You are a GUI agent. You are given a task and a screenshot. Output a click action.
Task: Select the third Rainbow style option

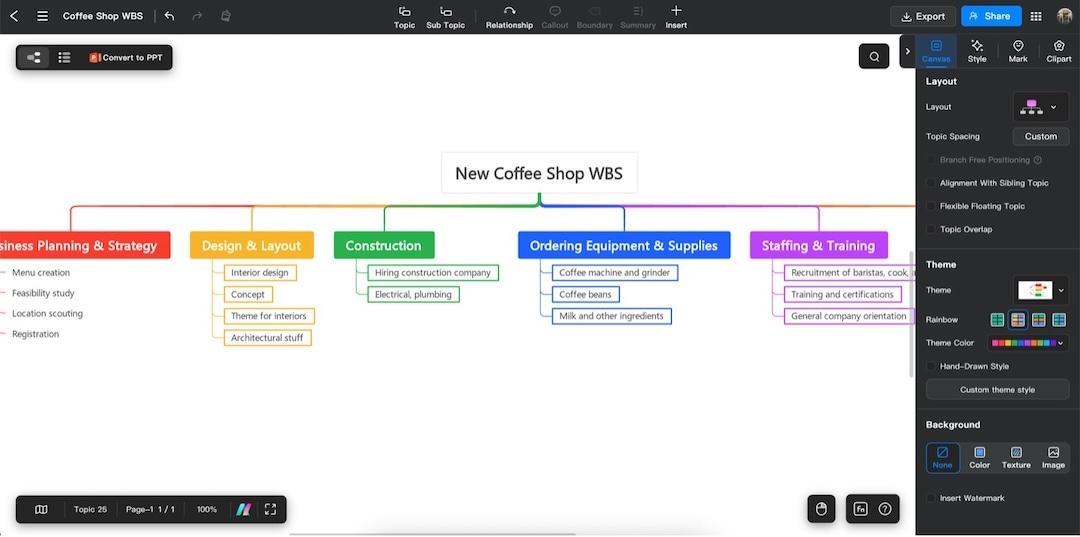pos(1039,319)
